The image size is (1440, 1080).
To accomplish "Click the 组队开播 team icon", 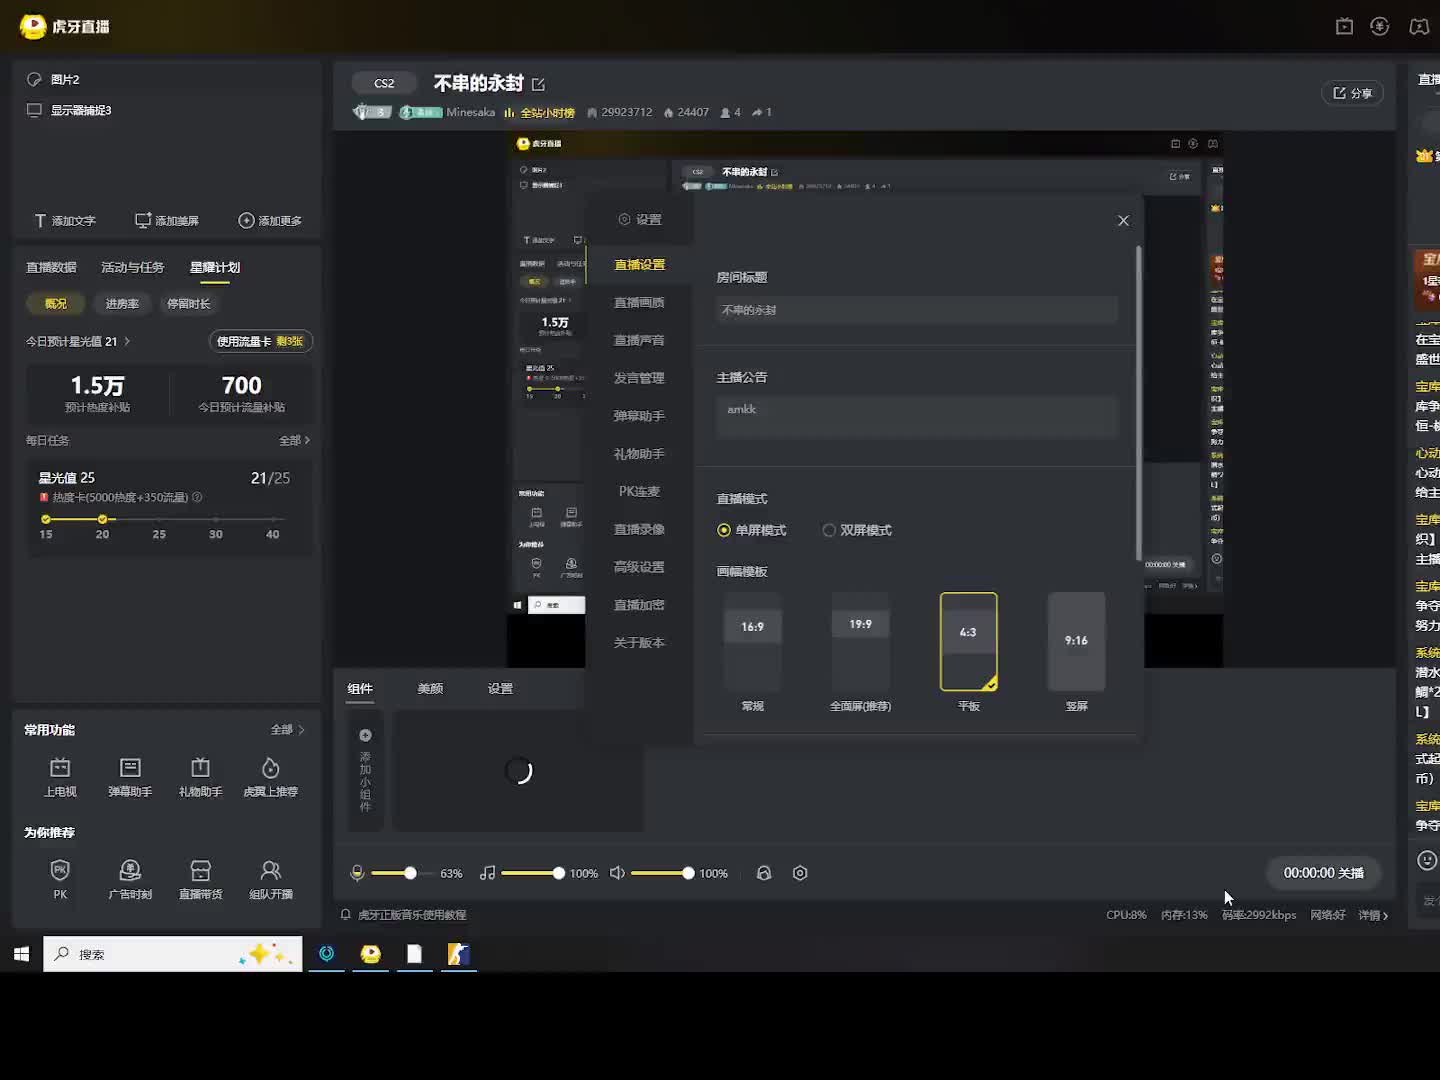I will click(270, 871).
